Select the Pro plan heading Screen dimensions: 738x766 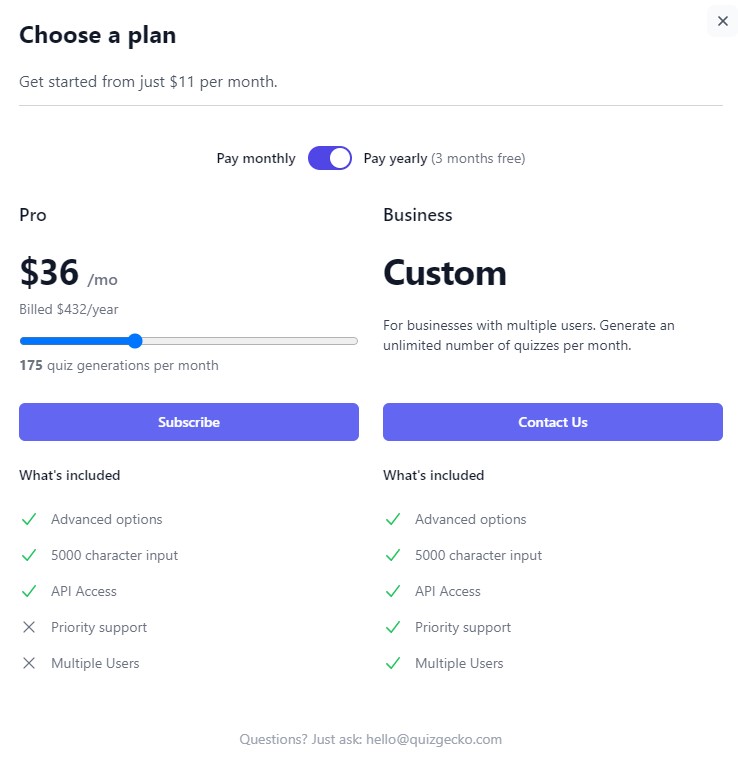(x=33, y=215)
